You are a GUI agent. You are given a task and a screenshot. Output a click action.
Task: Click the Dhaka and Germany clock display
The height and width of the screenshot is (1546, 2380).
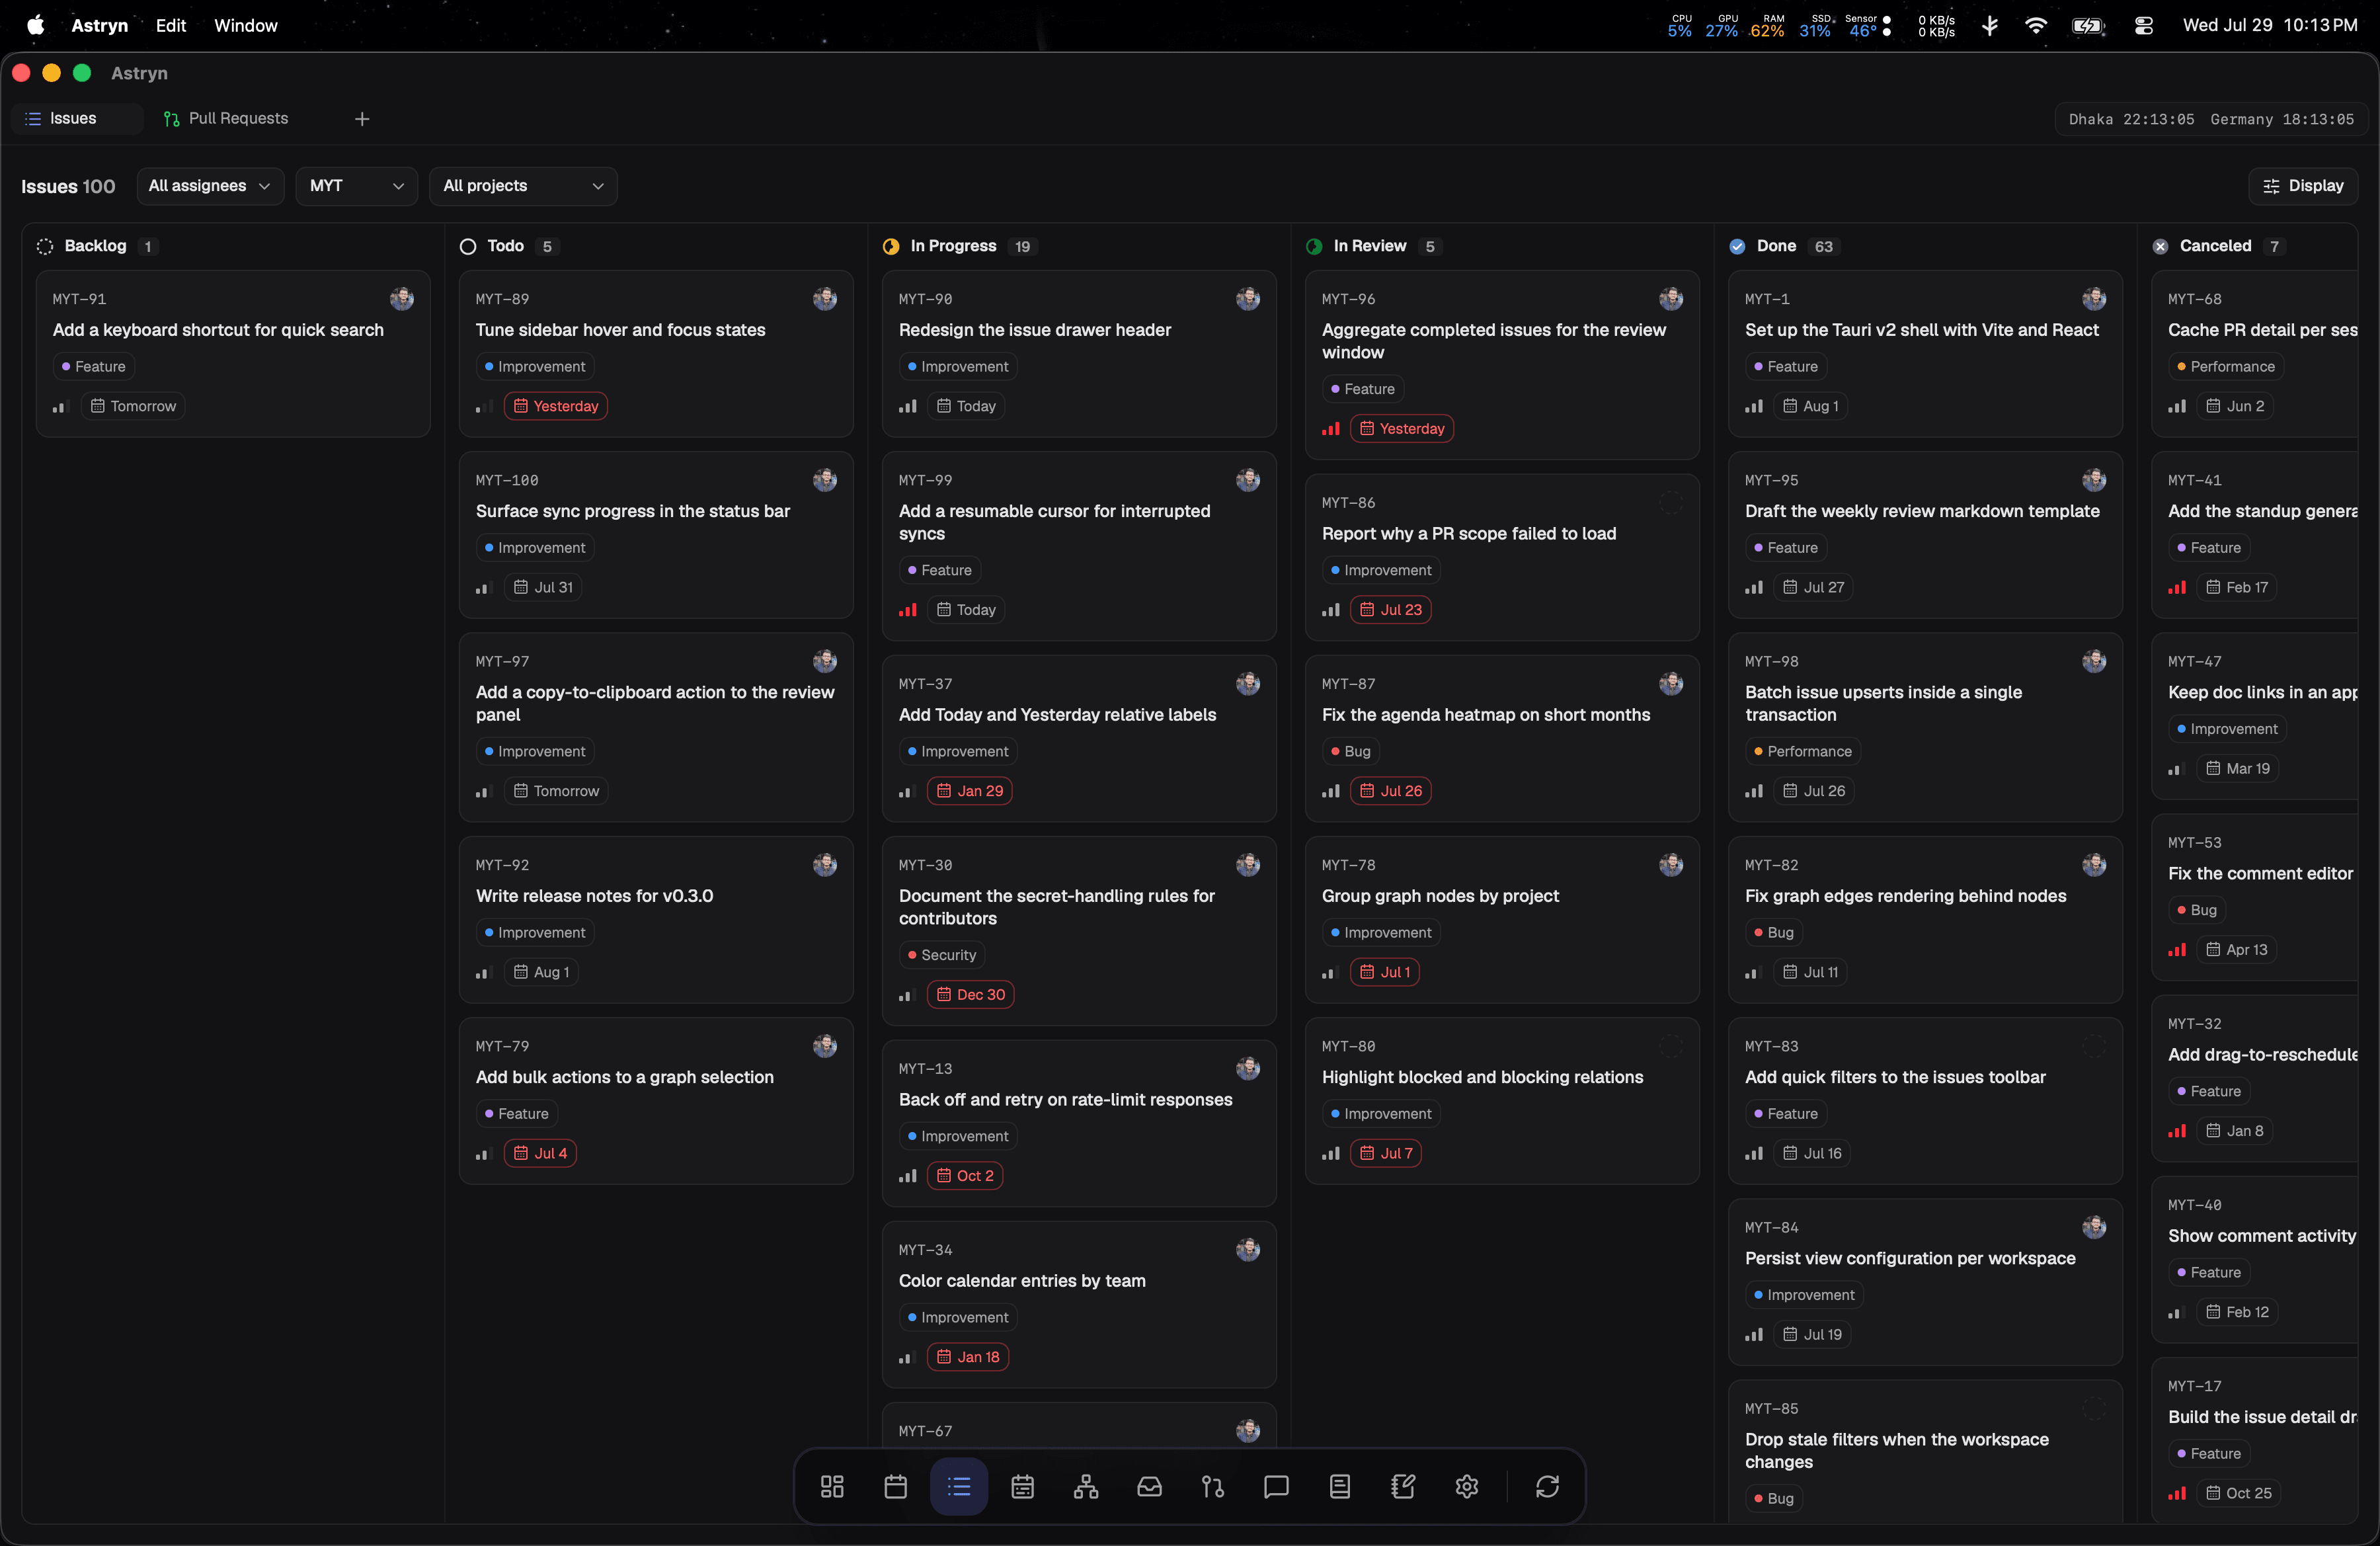pos(2211,119)
